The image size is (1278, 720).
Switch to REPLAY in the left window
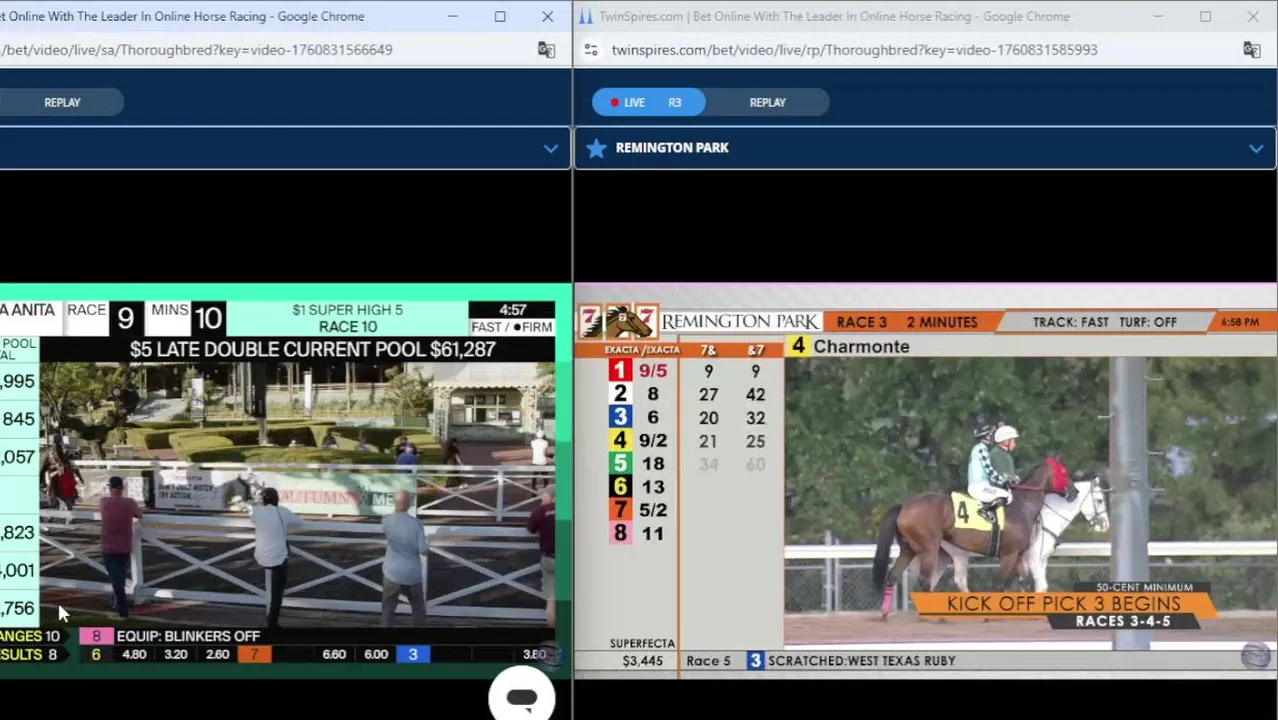click(62, 102)
